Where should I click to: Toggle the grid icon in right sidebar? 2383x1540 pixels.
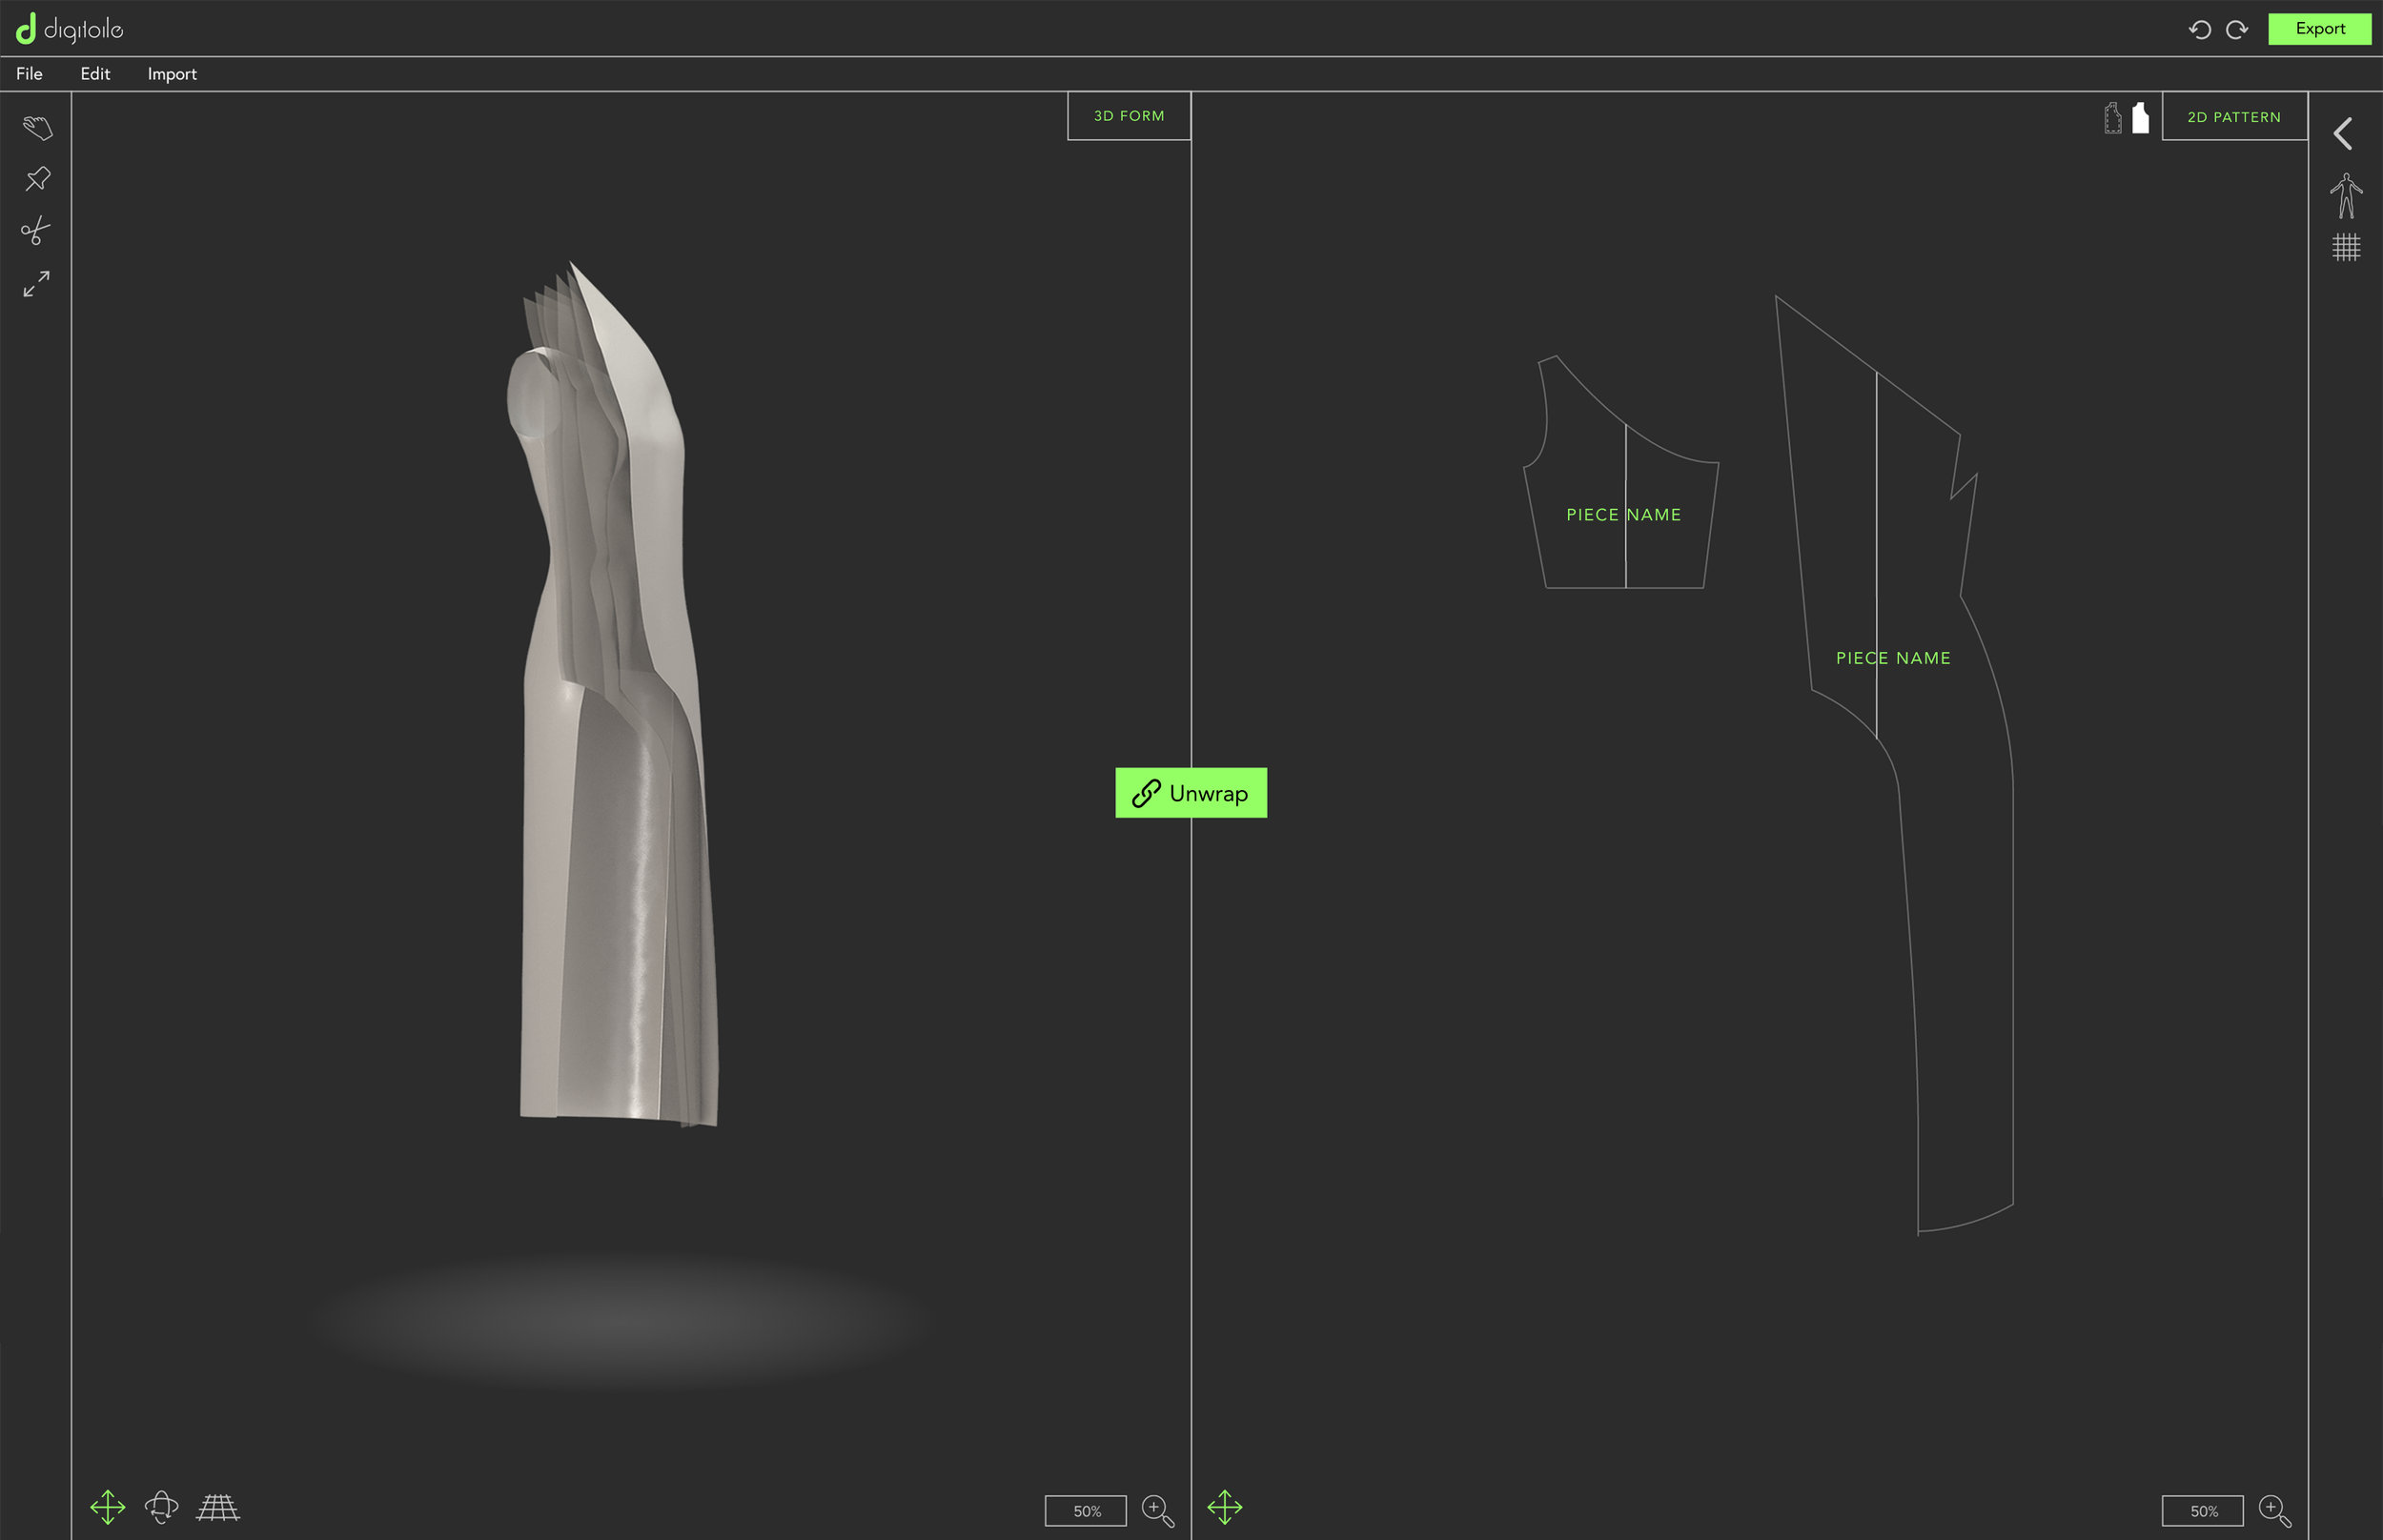[x=2346, y=247]
